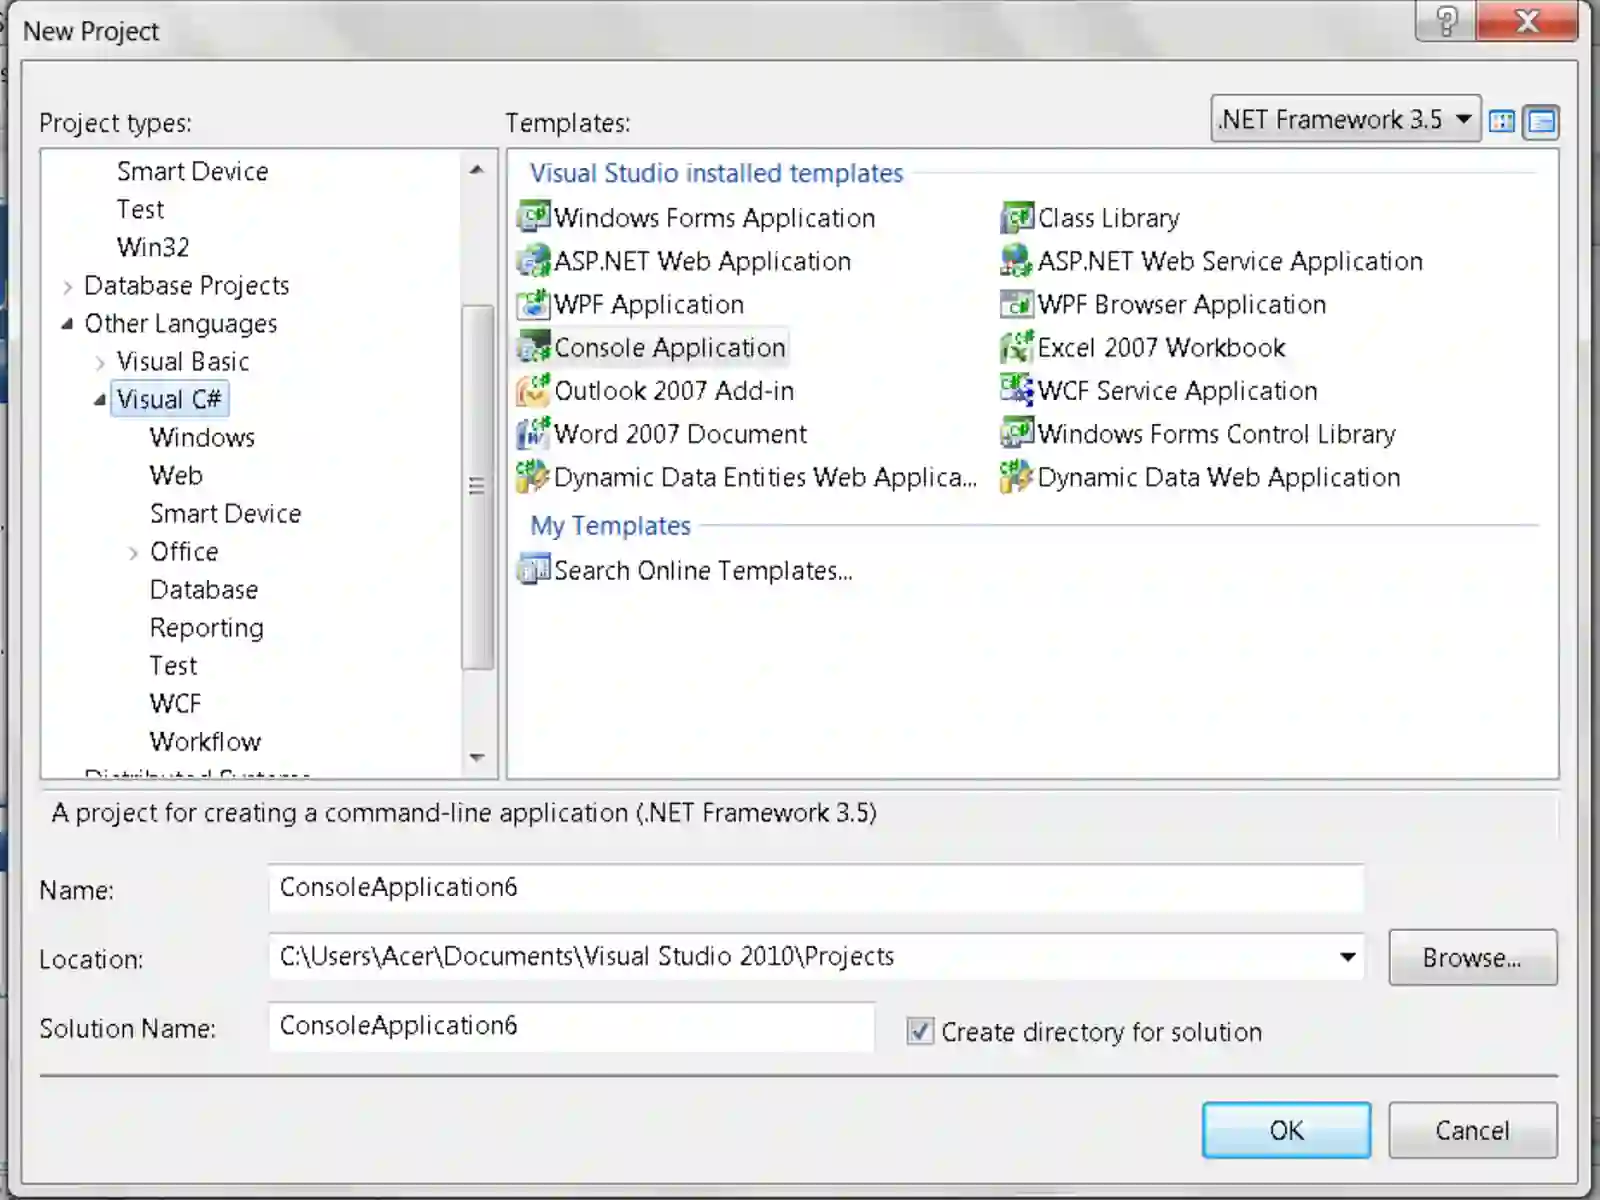
Task: Select the ASP.NET Web Application template icon
Action: [534, 261]
